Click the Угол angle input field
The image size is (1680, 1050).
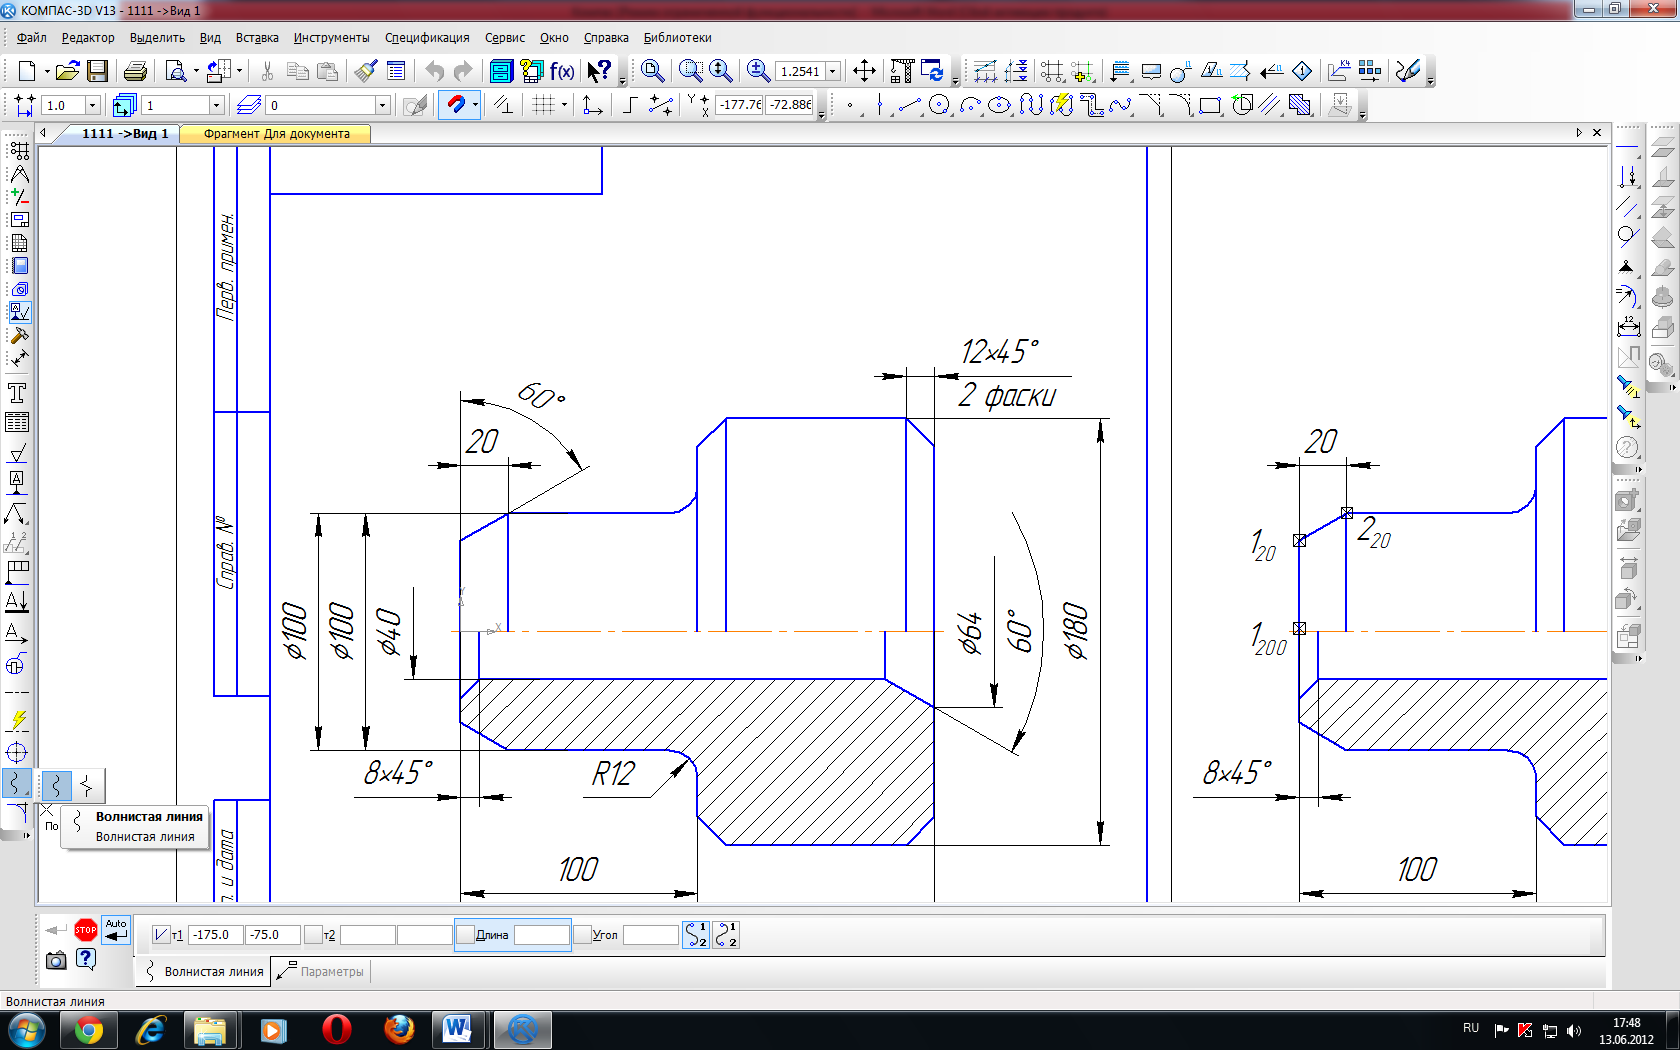[651, 935]
